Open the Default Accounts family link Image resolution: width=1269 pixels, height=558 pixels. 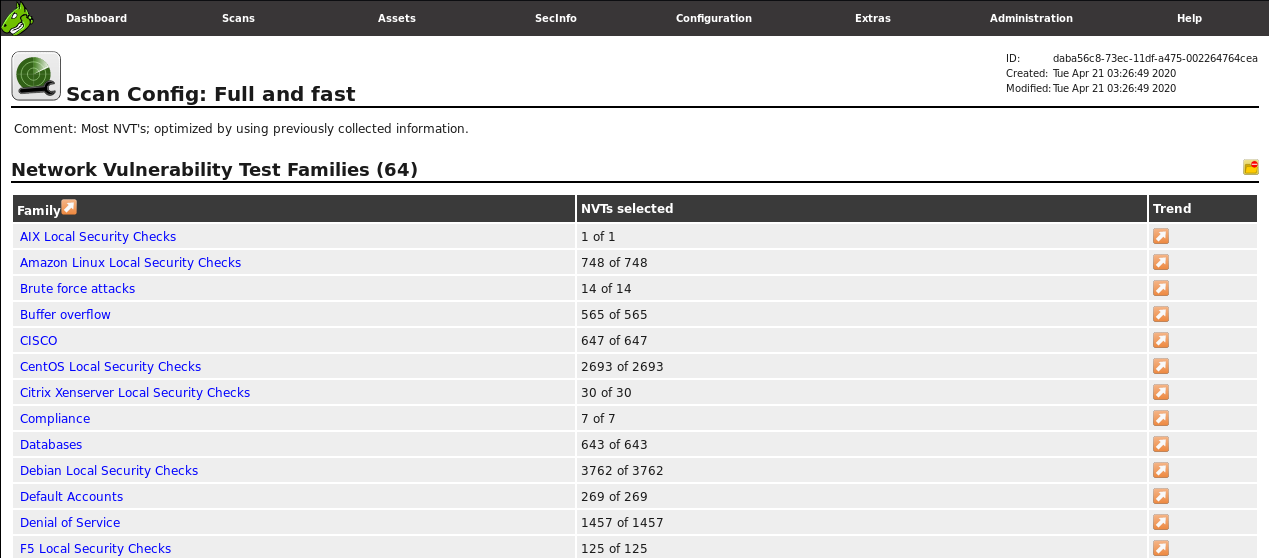tap(71, 497)
